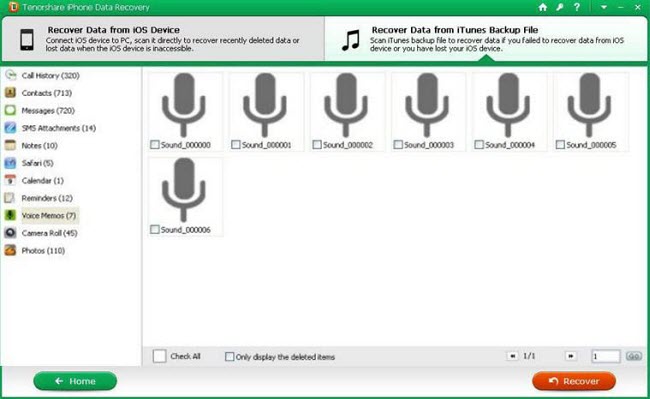
Task: Click the orange Recover button
Action: tap(574, 381)
